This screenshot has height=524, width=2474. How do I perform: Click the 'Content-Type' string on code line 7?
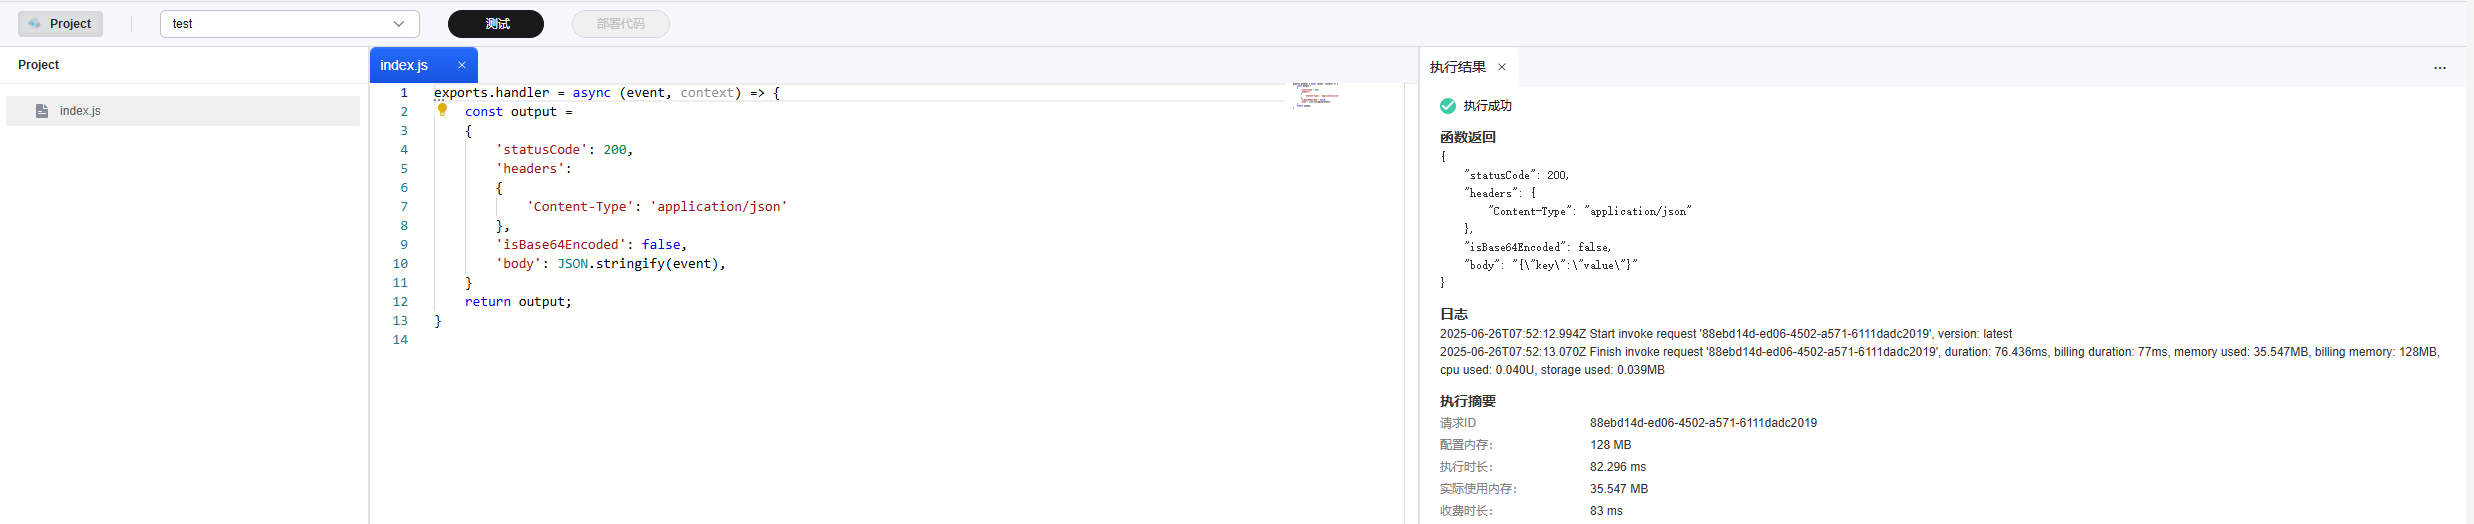(580, 207)
